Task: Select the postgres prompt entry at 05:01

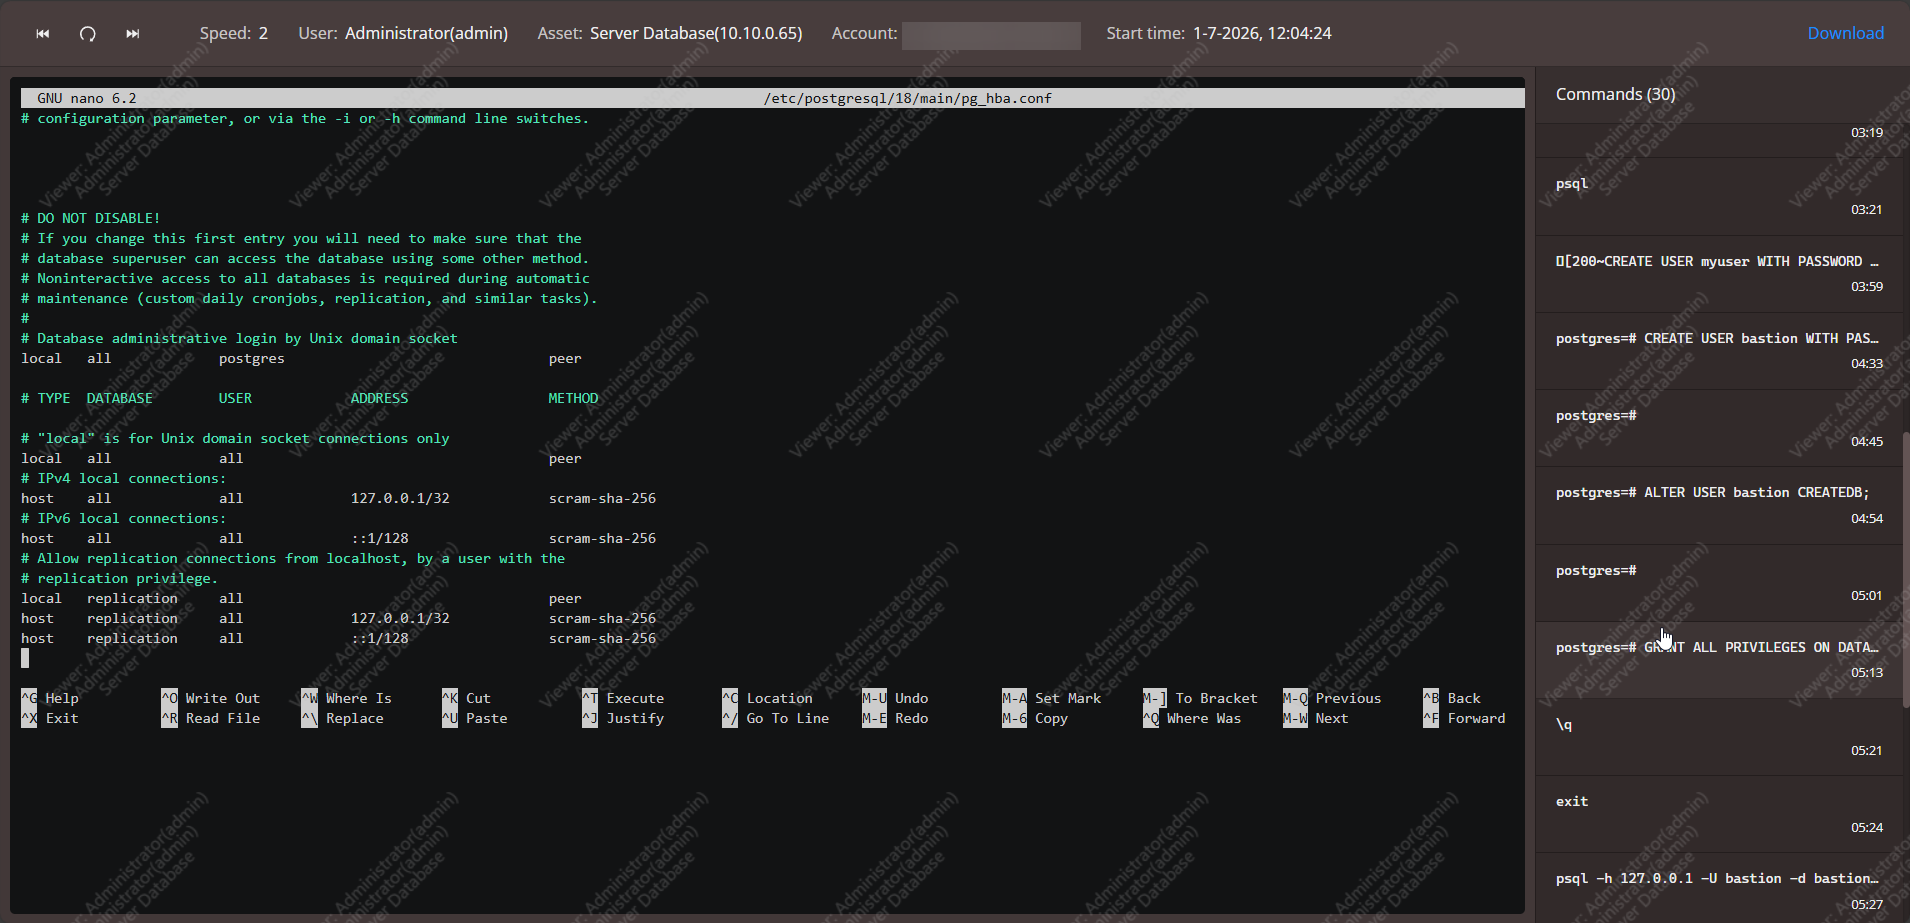Action: point(1718,580)
